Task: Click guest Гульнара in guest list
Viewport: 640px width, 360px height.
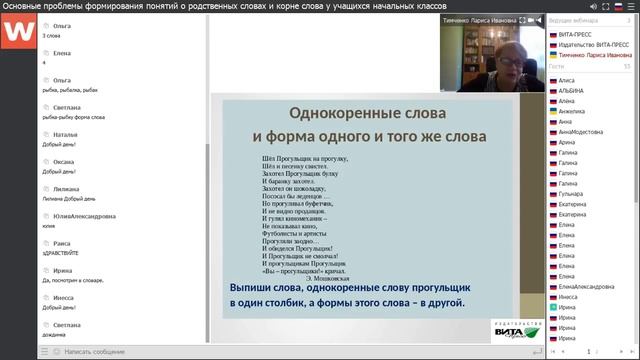Action: tap(571, 194)
